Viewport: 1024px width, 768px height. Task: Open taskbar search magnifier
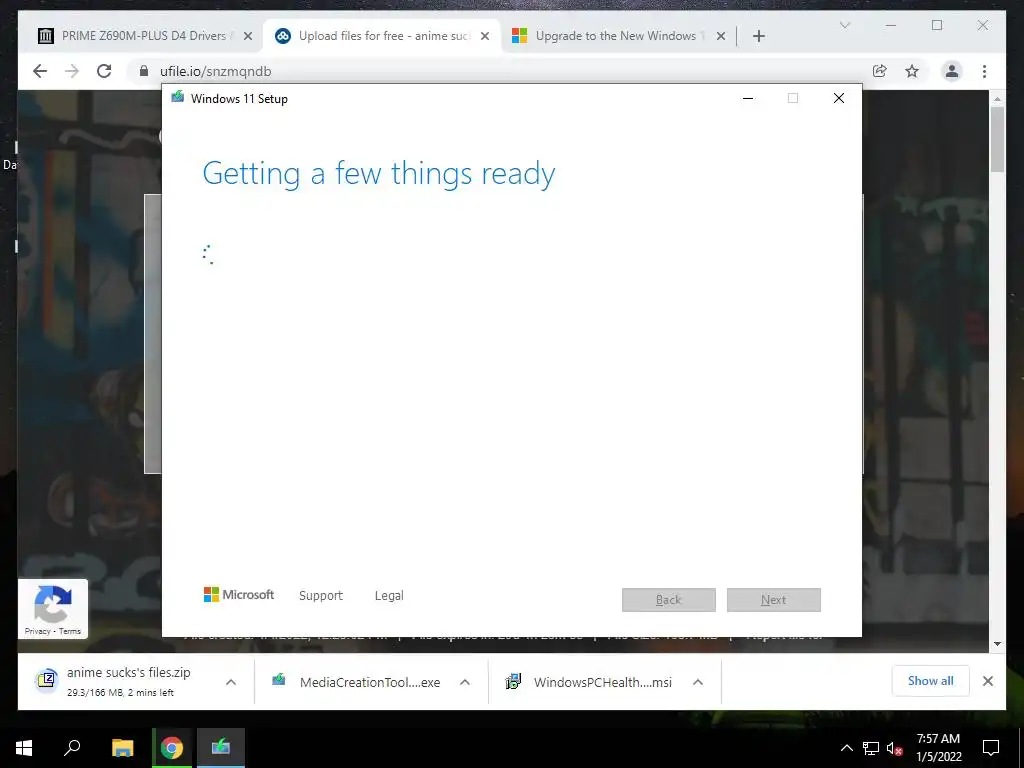pos(72,748)
